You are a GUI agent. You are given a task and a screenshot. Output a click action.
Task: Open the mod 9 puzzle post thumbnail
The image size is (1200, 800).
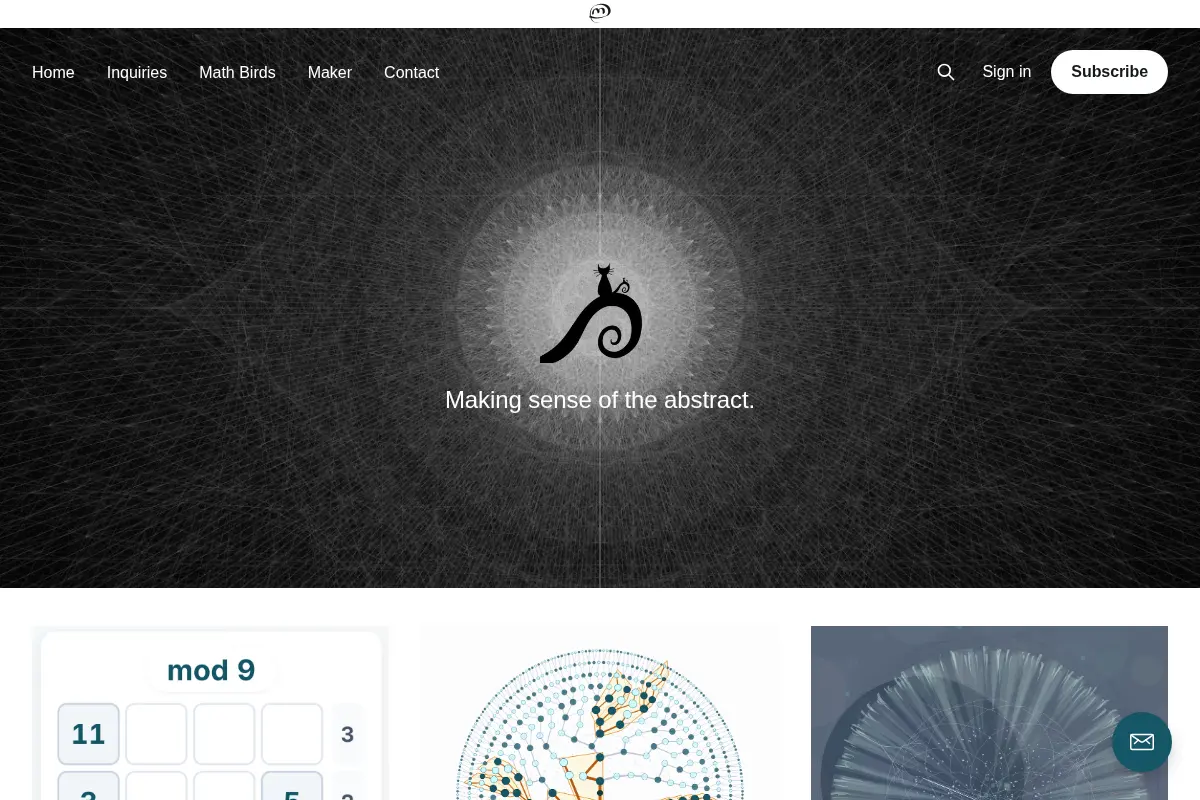click(x=210, y=713)
